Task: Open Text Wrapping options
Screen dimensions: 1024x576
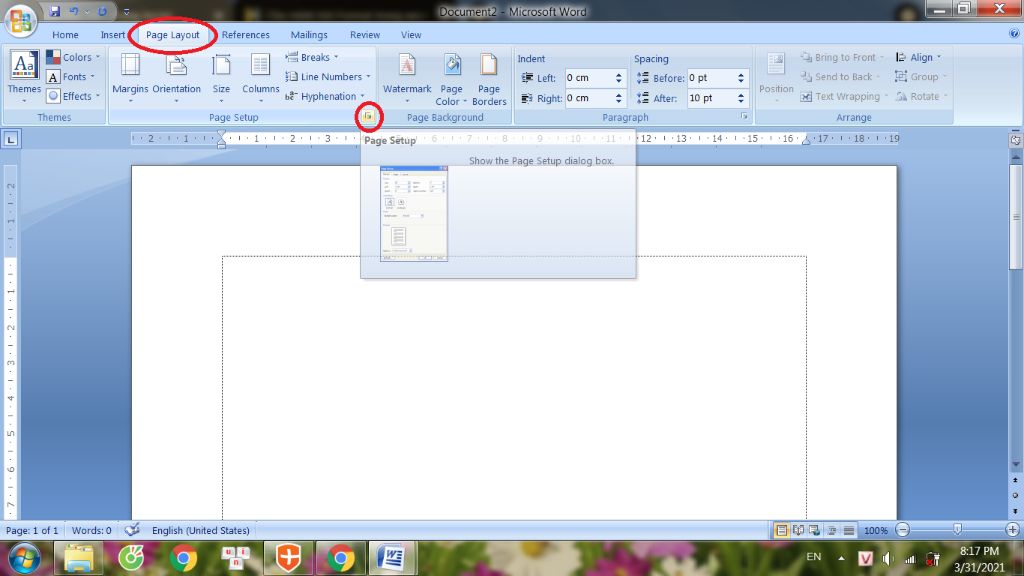Action: pyautogui.click(x=844, y=96)
